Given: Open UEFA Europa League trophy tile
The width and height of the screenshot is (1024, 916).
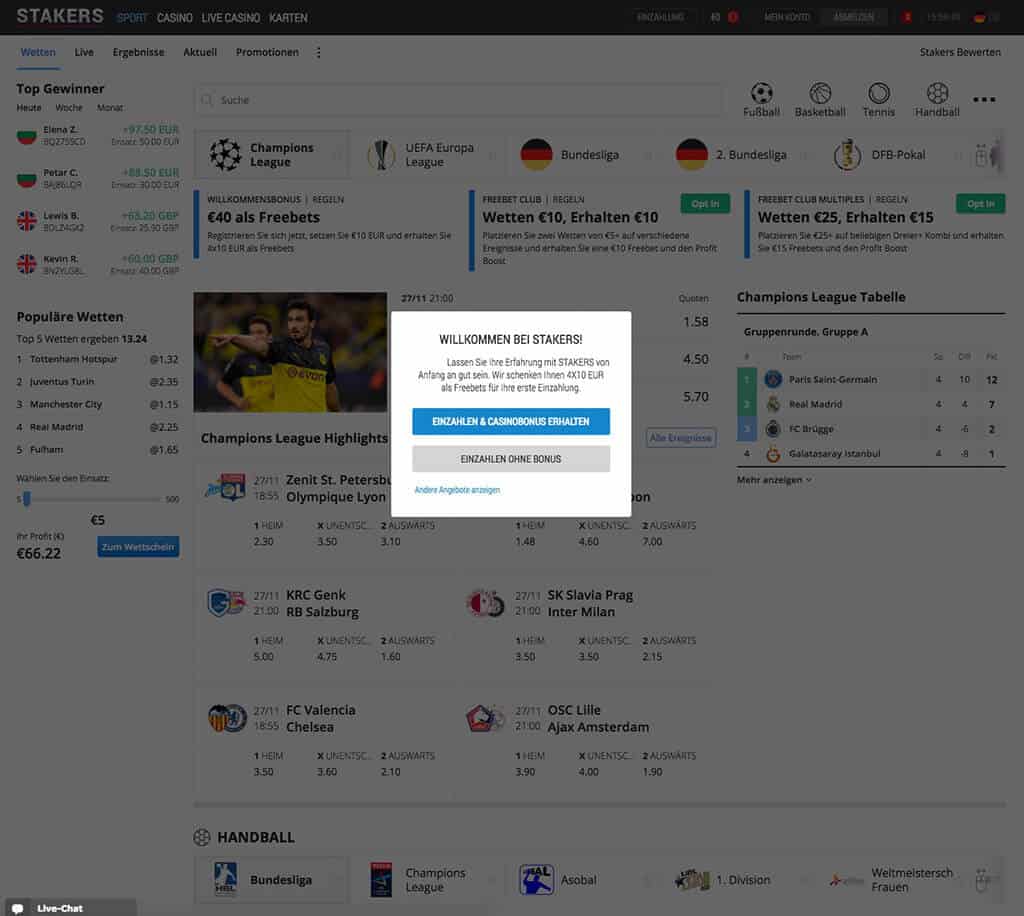Looking at the screenshot, I should (x=426, y=155).
